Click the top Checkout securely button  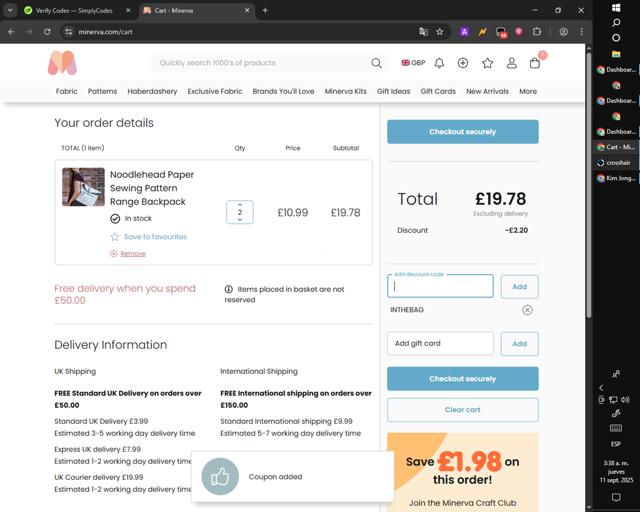(x=462, y=131)
